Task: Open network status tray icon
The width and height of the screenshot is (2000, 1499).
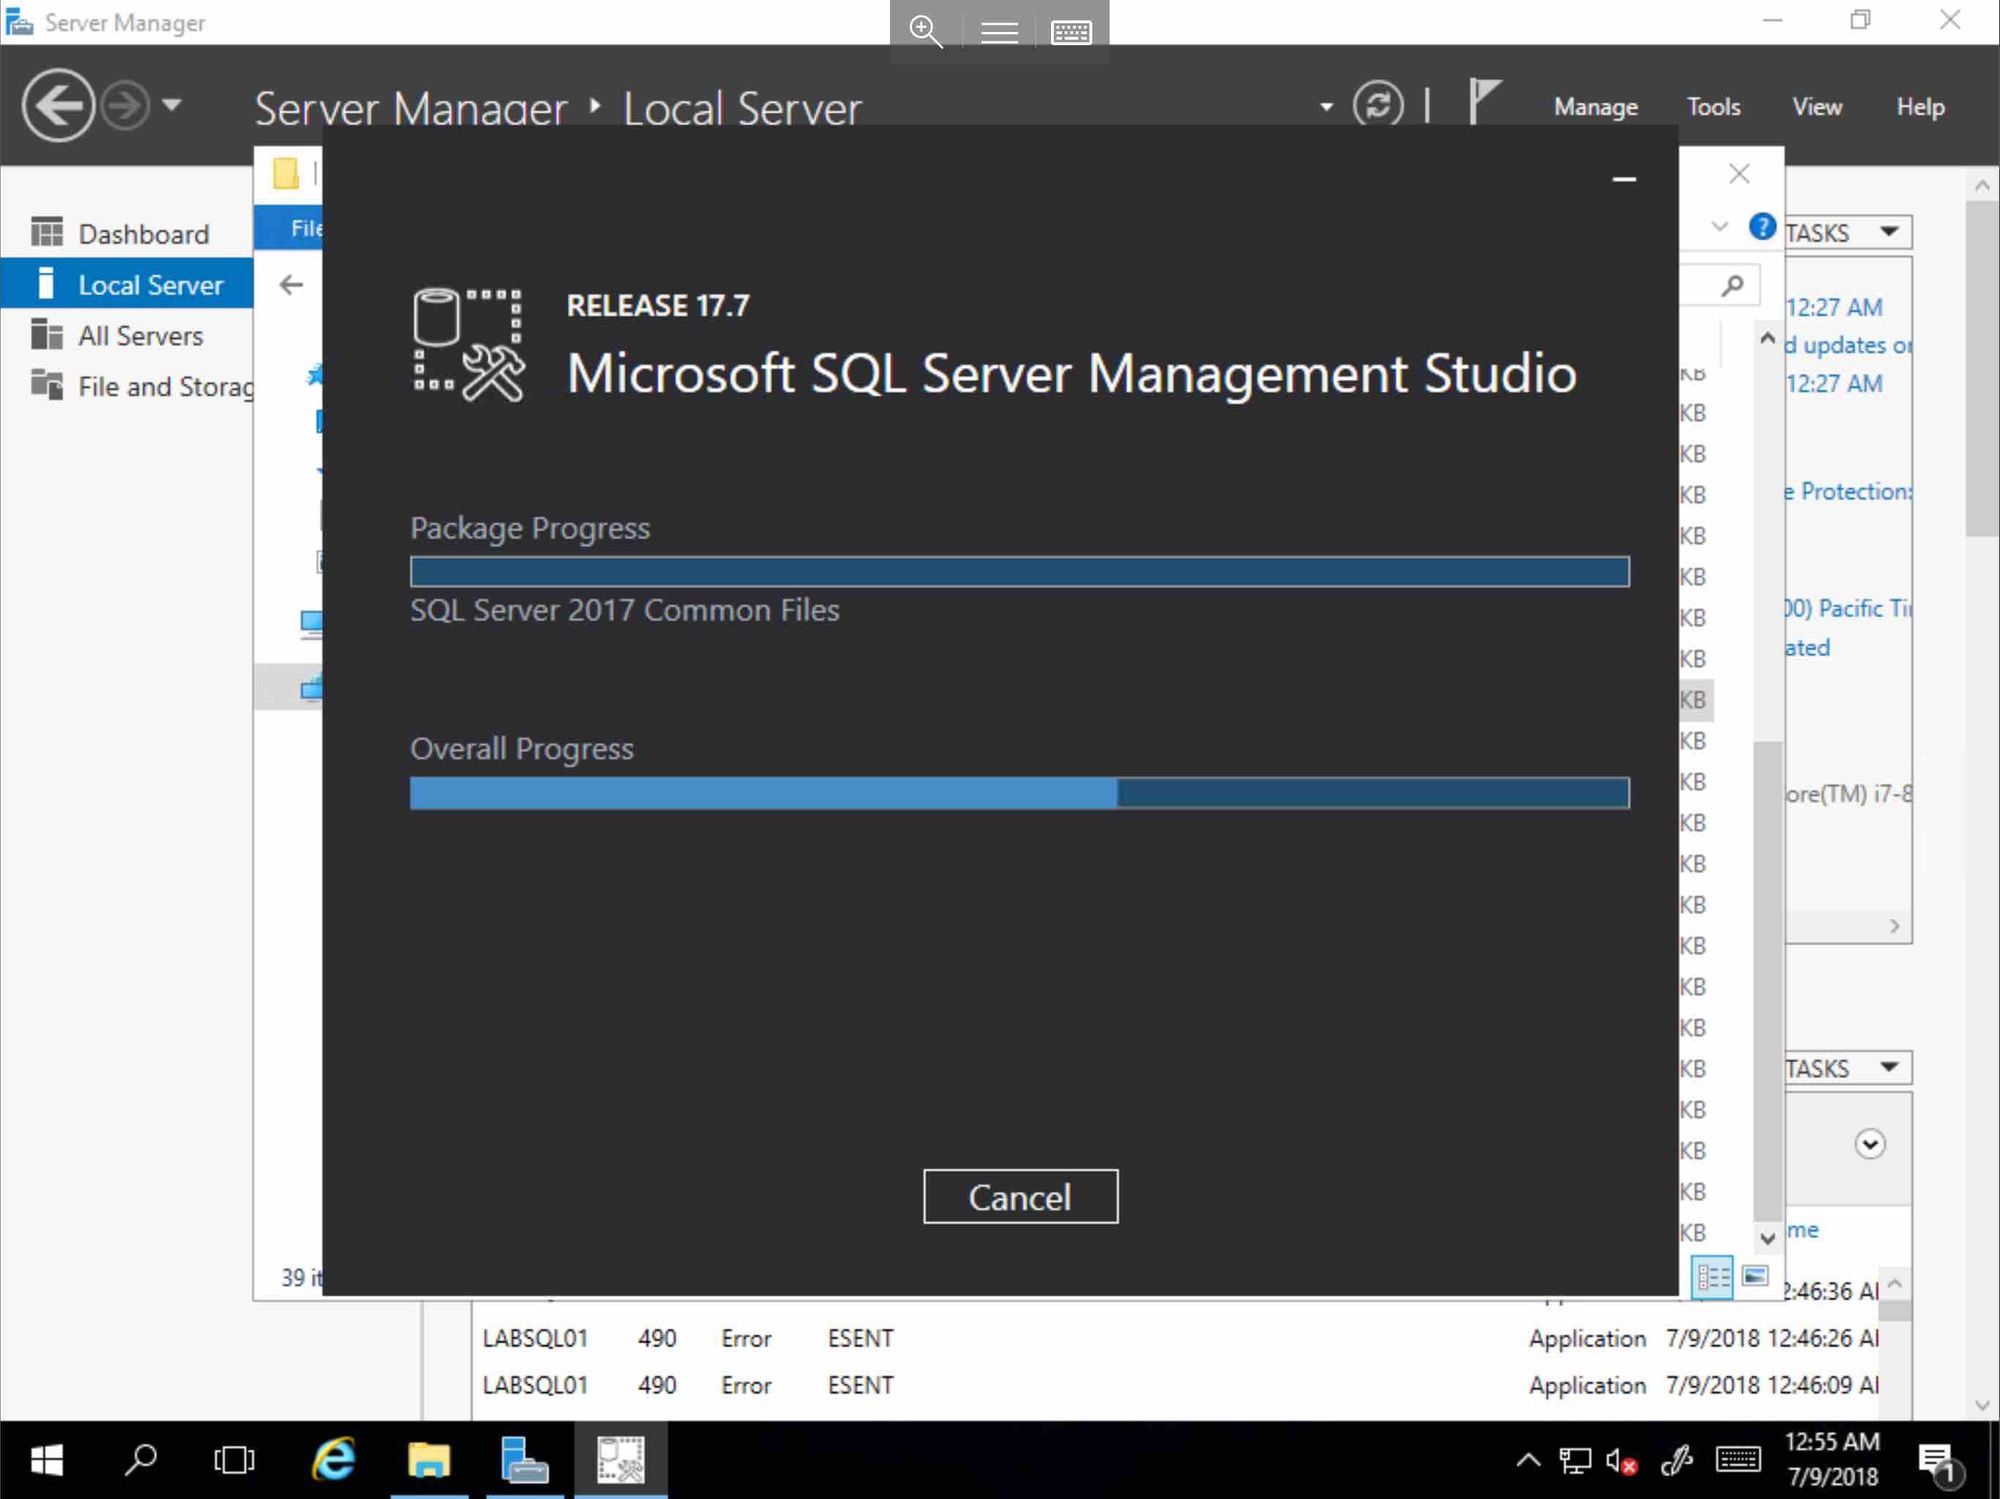Action: click(1575, 1461)
